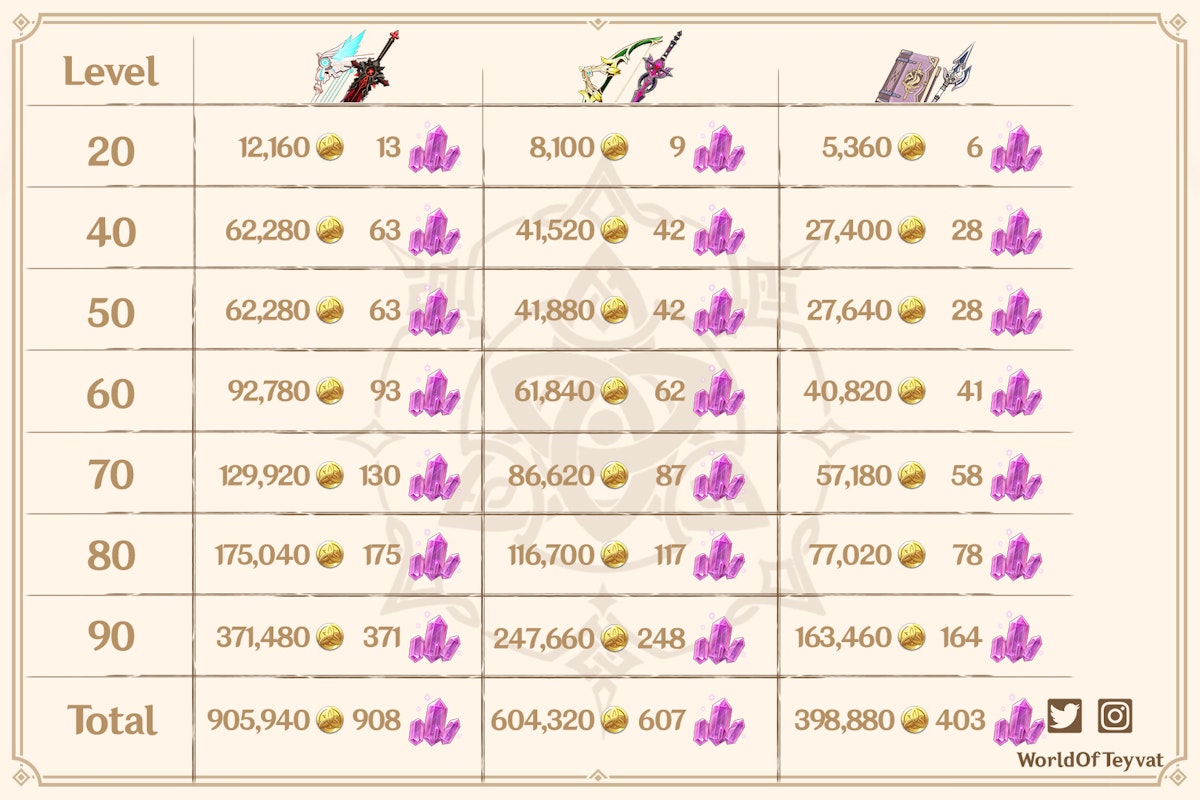Select the Total row label

point(112,721)
